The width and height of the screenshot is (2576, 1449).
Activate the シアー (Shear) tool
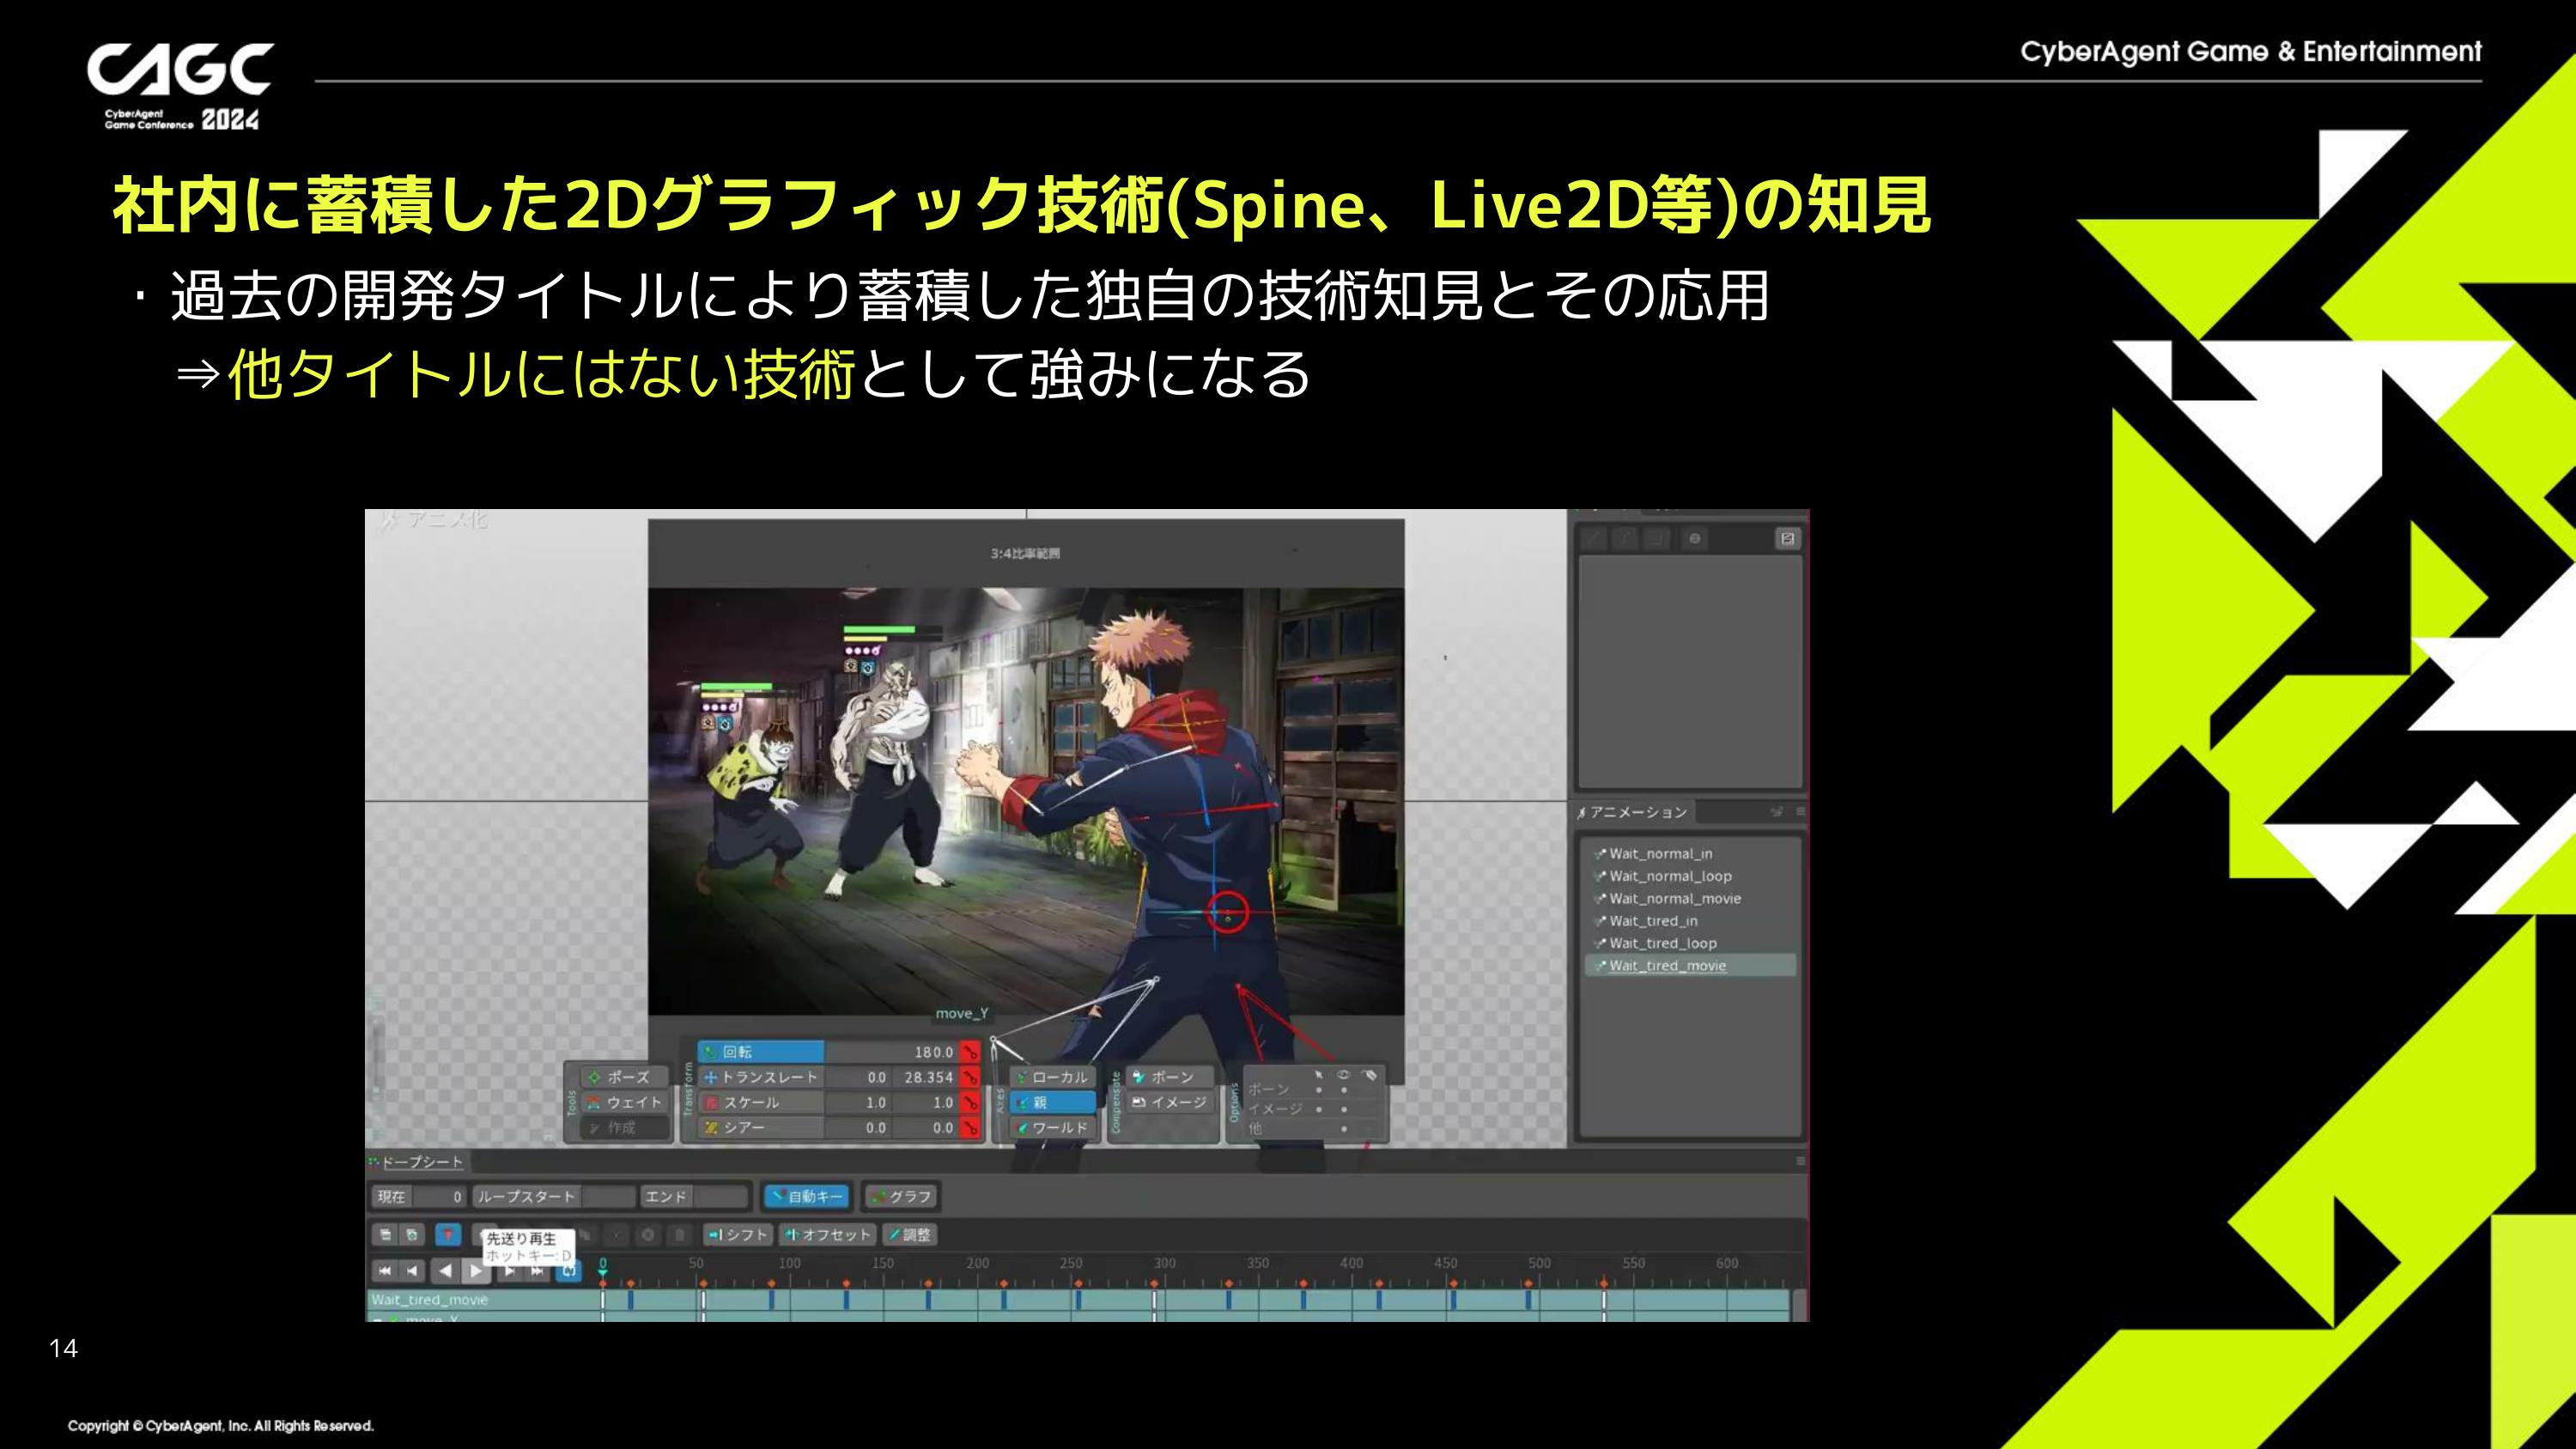761,1127
